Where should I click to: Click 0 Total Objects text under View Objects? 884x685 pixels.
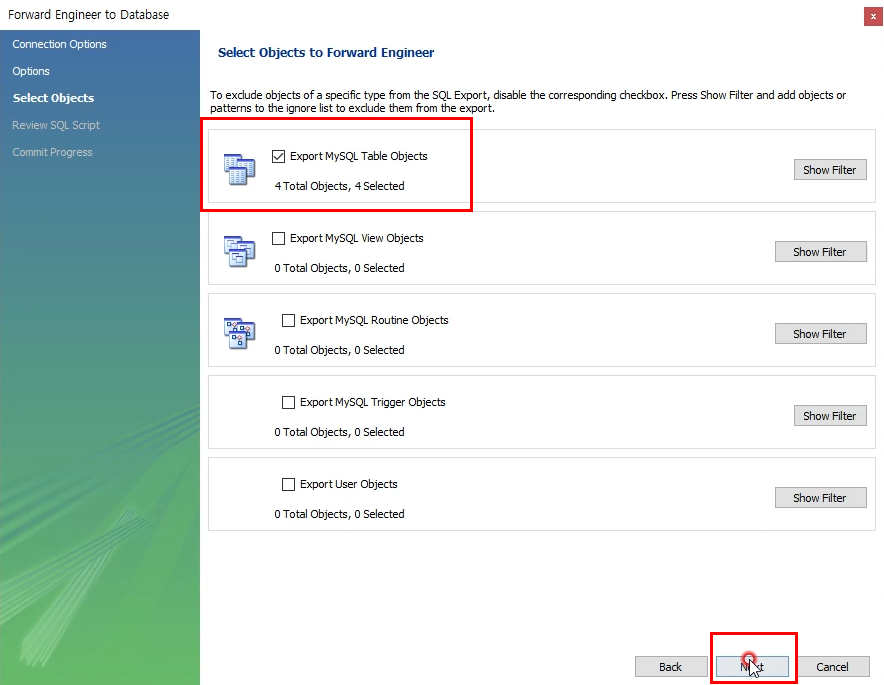[x=339, y=268]
